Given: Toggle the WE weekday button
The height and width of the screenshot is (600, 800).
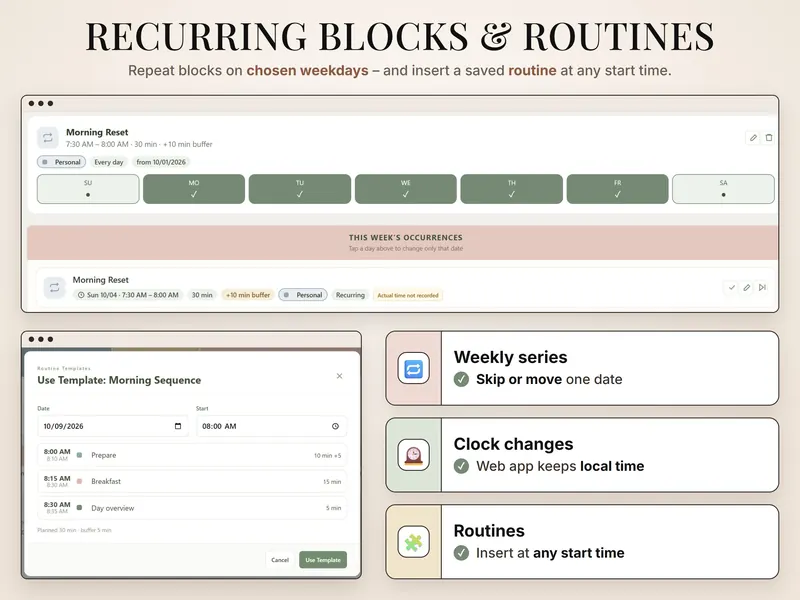Looking at the screenshot, I should tap(406, 189).
